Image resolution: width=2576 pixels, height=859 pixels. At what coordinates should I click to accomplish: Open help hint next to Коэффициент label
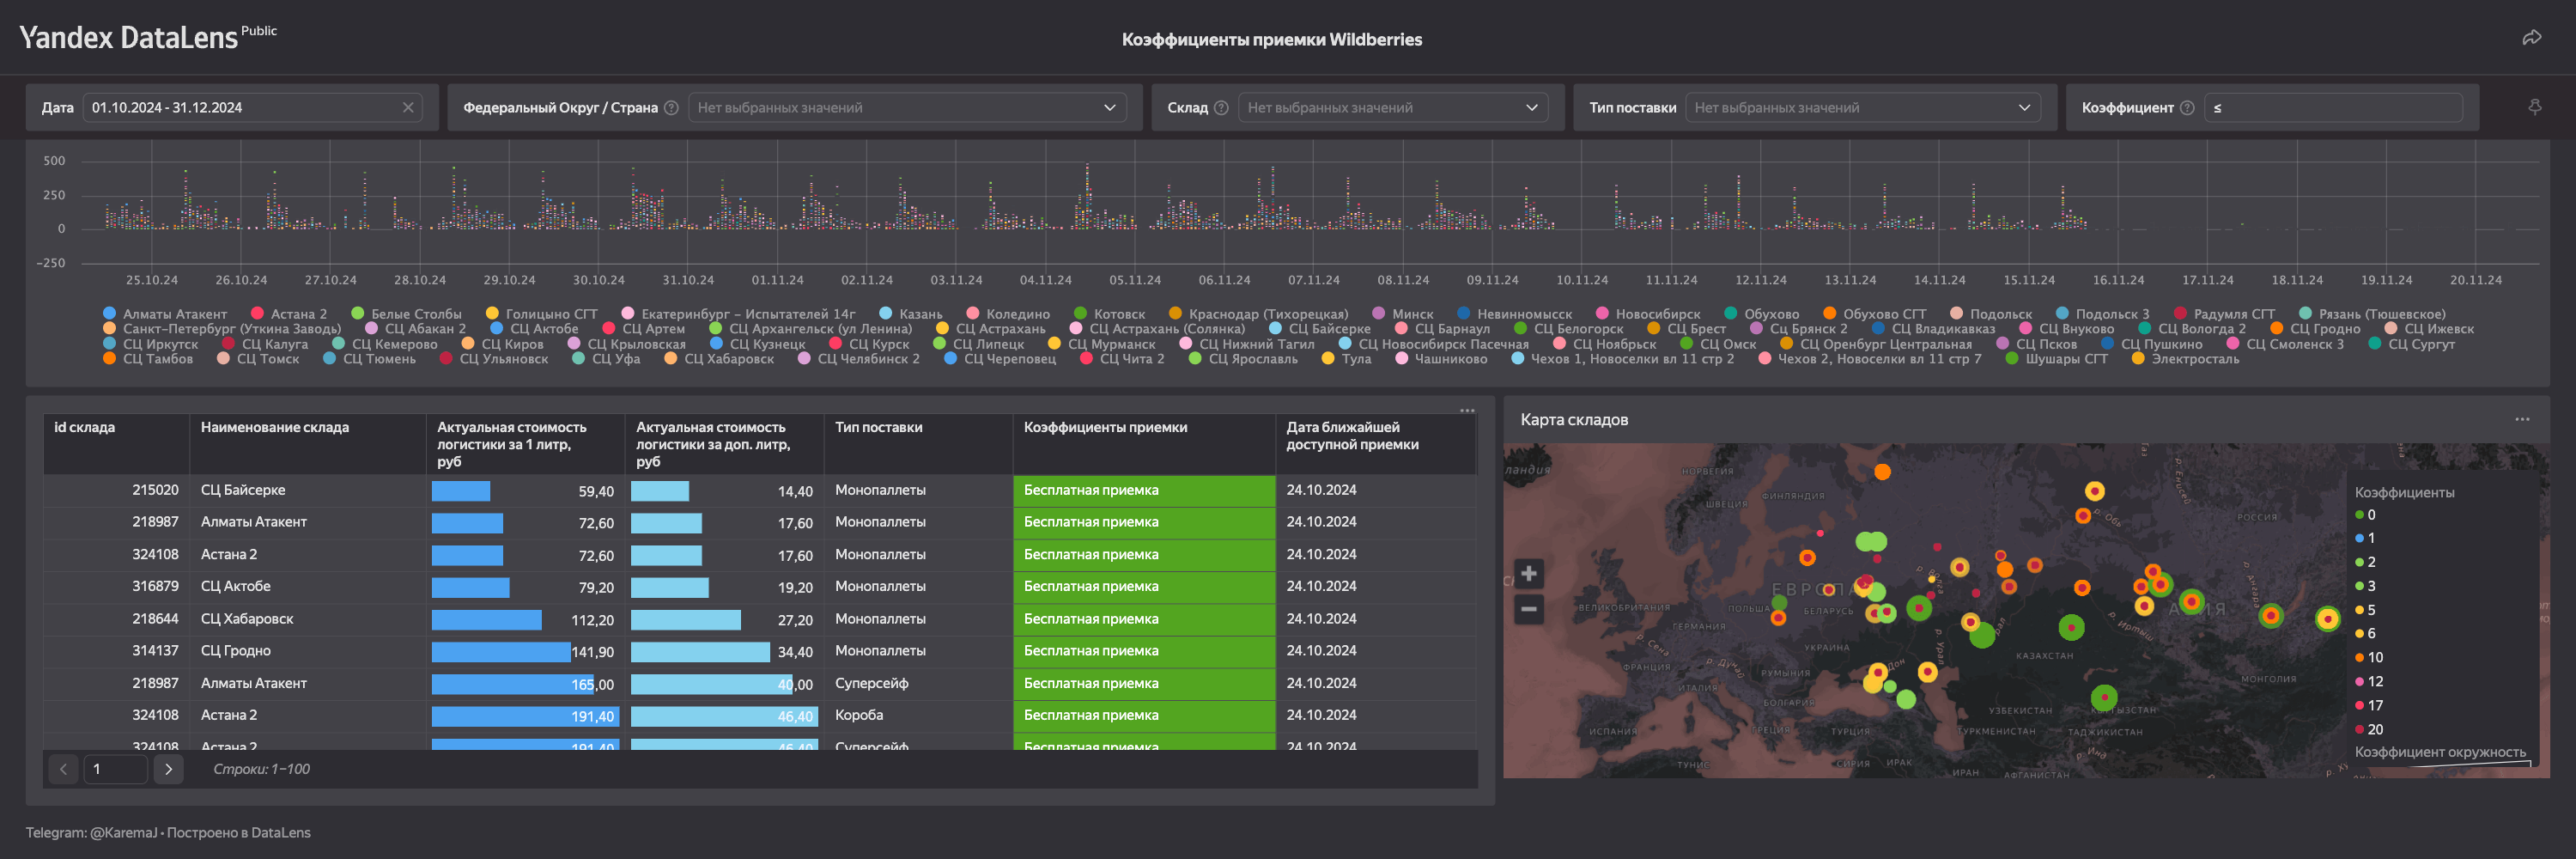click(x=2187, y=108)
